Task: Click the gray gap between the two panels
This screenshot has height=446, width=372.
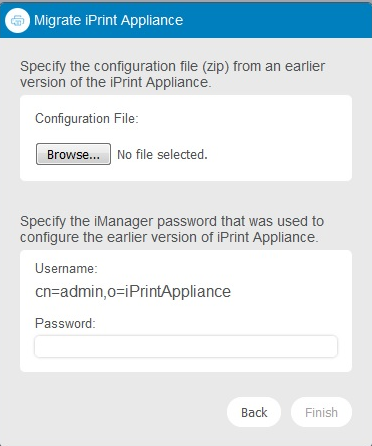Action: 186,197
